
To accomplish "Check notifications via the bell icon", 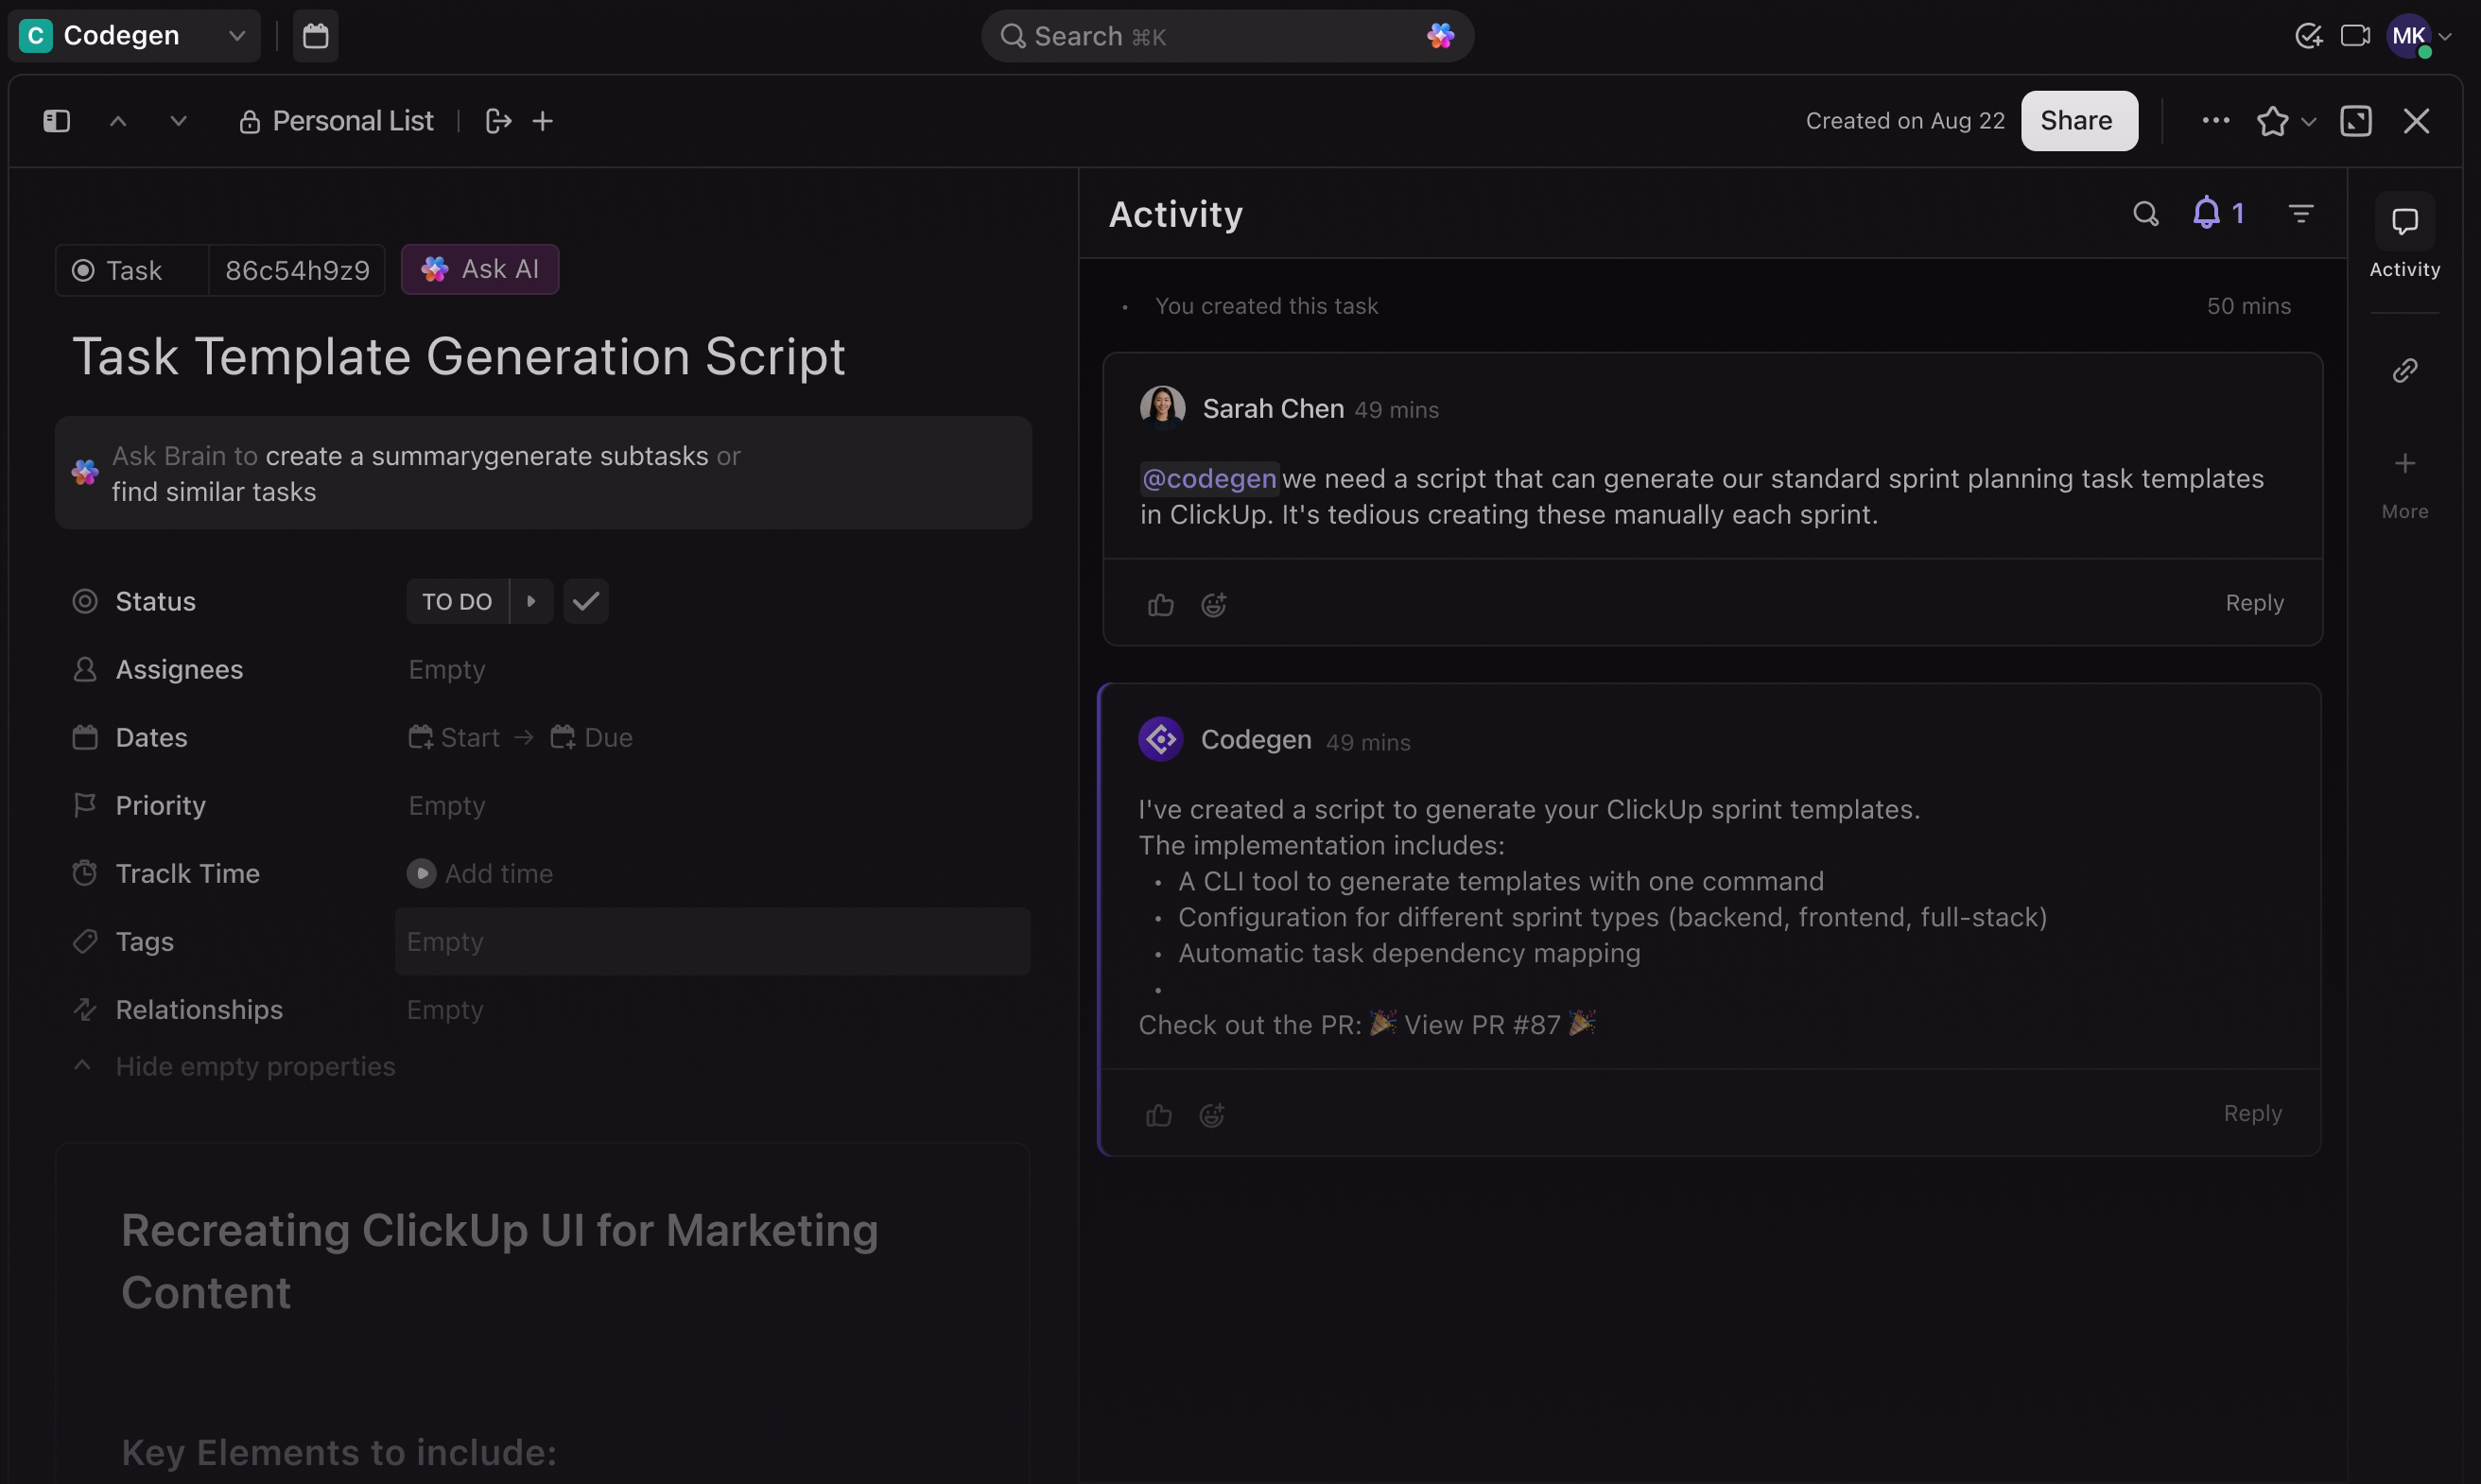I will click(2208, 212).
